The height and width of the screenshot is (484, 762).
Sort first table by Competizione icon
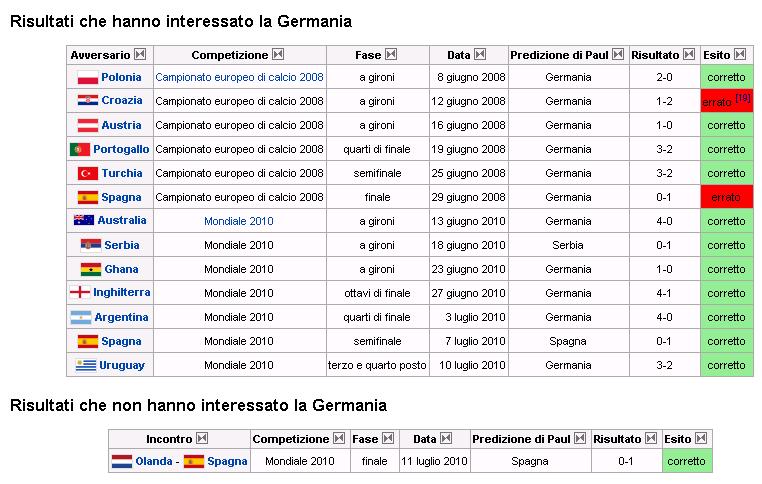pyautogui.click(x=278, y=54)
